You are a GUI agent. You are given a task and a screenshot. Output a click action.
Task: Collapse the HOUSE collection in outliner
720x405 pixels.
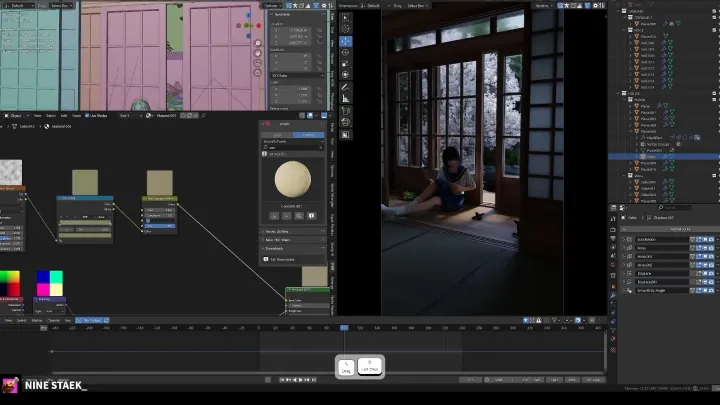619,93
